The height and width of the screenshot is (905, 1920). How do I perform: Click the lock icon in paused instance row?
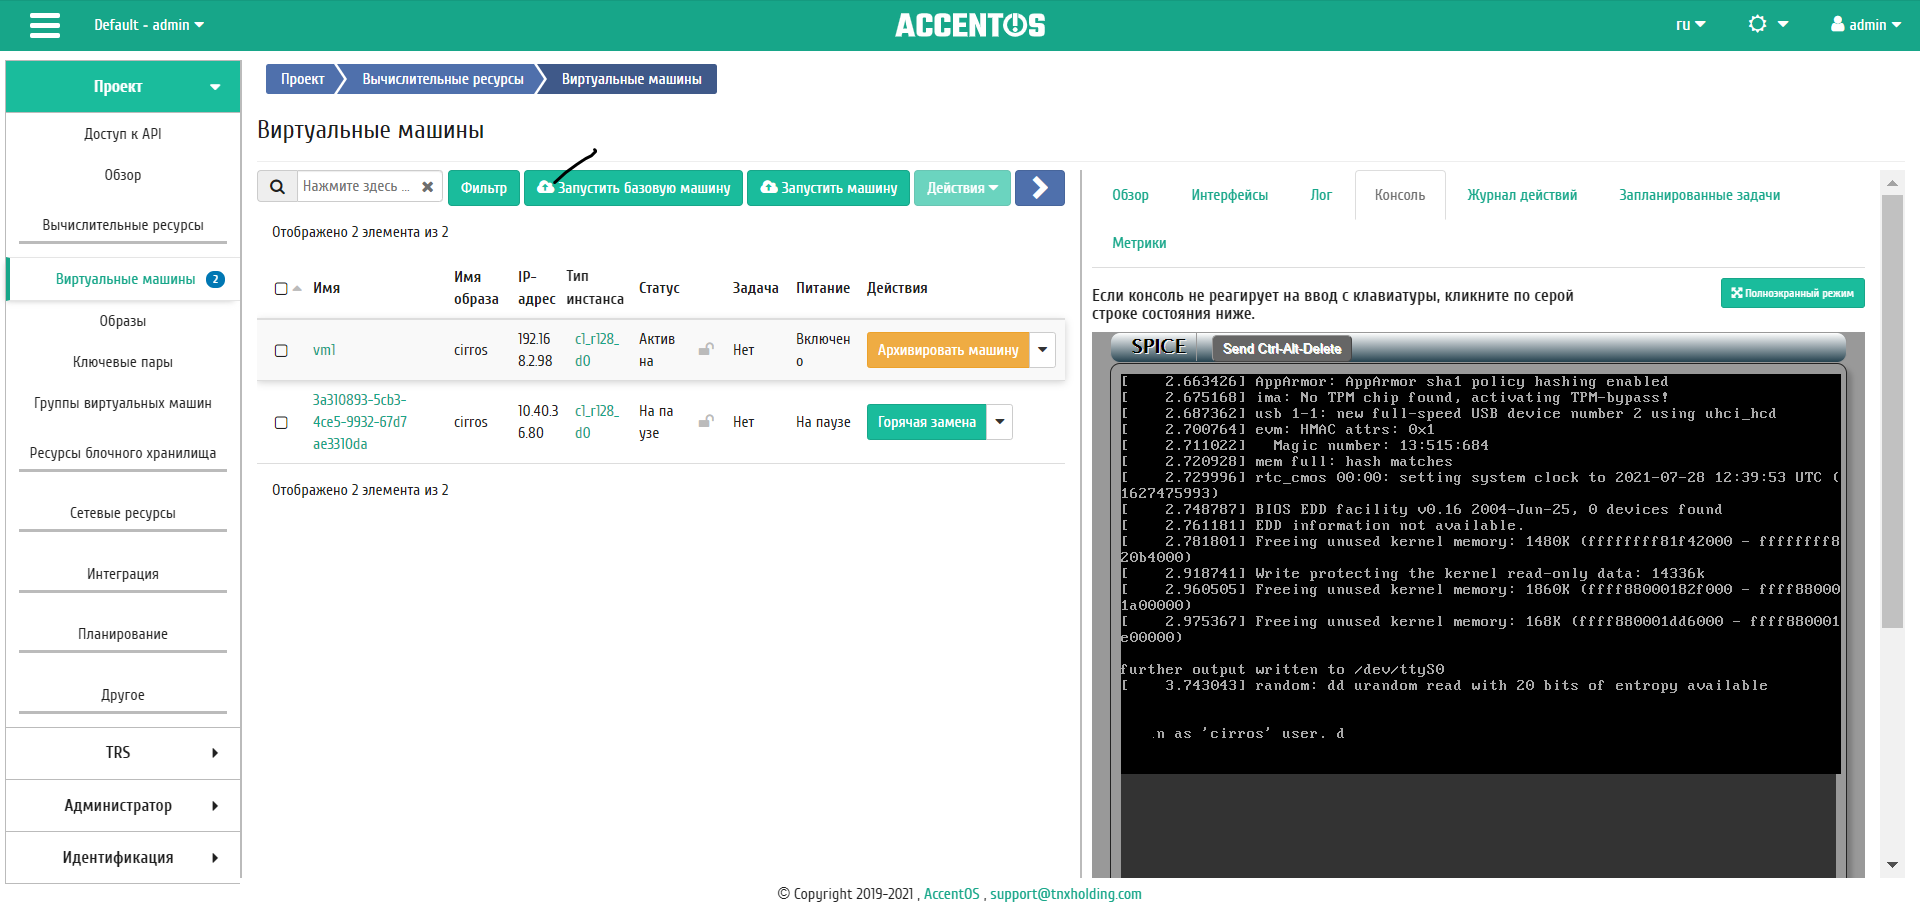[706, 421]
